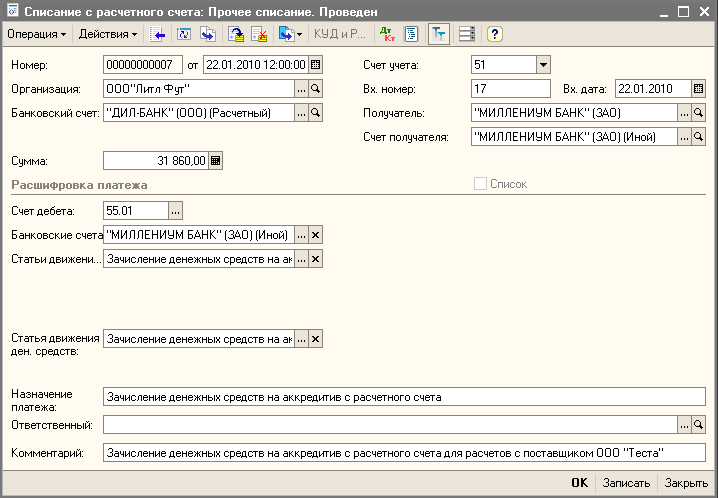Screen dimensions: 718x498
Task: Click the Записать button
Action: coord(626,482)
